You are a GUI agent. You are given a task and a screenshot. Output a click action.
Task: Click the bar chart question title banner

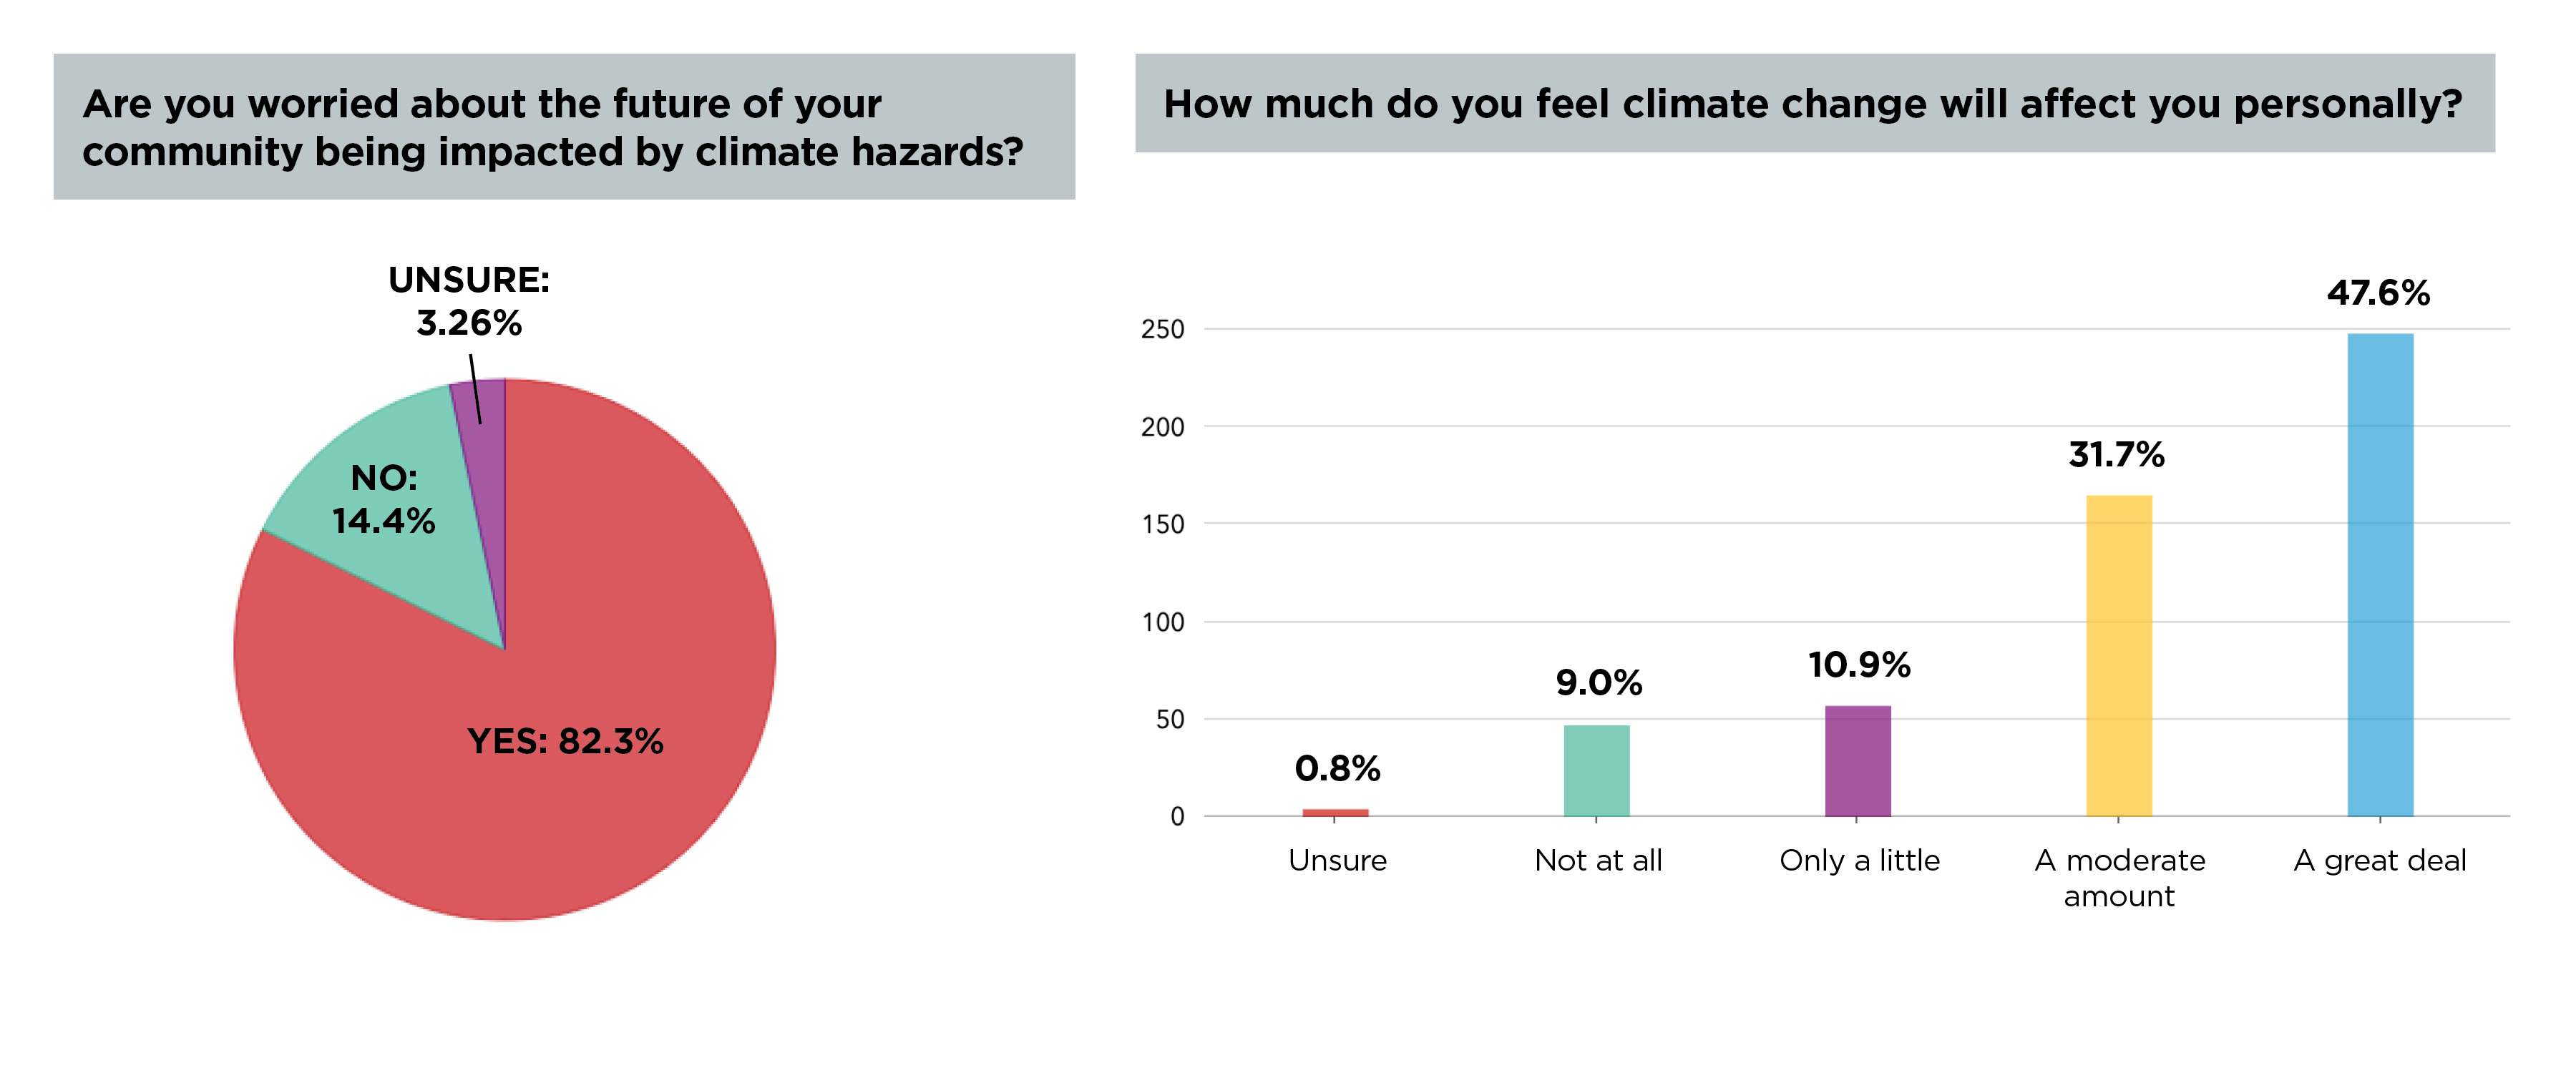(x=1815, y=103)
